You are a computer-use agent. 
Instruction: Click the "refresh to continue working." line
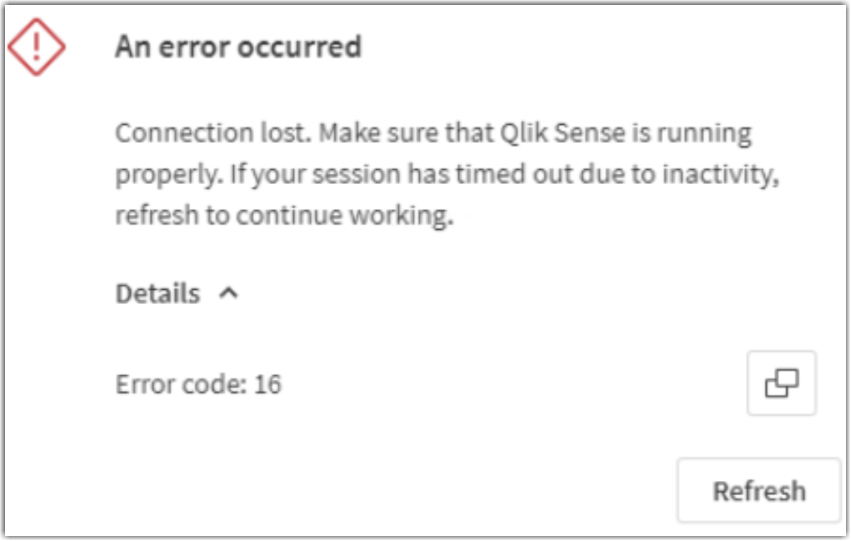click(284, 215)
